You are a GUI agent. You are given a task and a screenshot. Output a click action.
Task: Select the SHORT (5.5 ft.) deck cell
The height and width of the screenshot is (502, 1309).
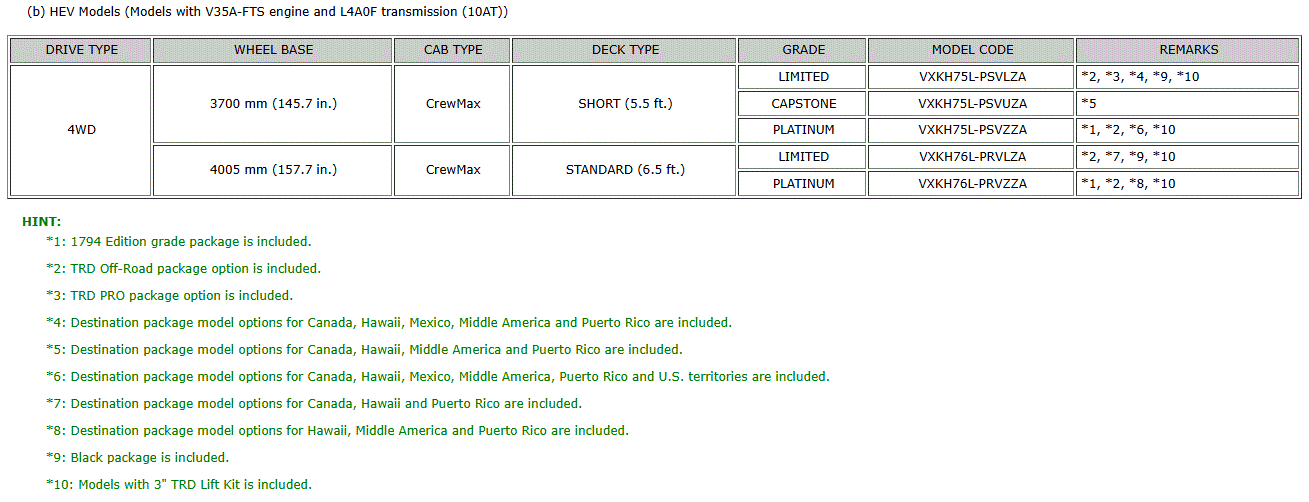coord(625,103)
